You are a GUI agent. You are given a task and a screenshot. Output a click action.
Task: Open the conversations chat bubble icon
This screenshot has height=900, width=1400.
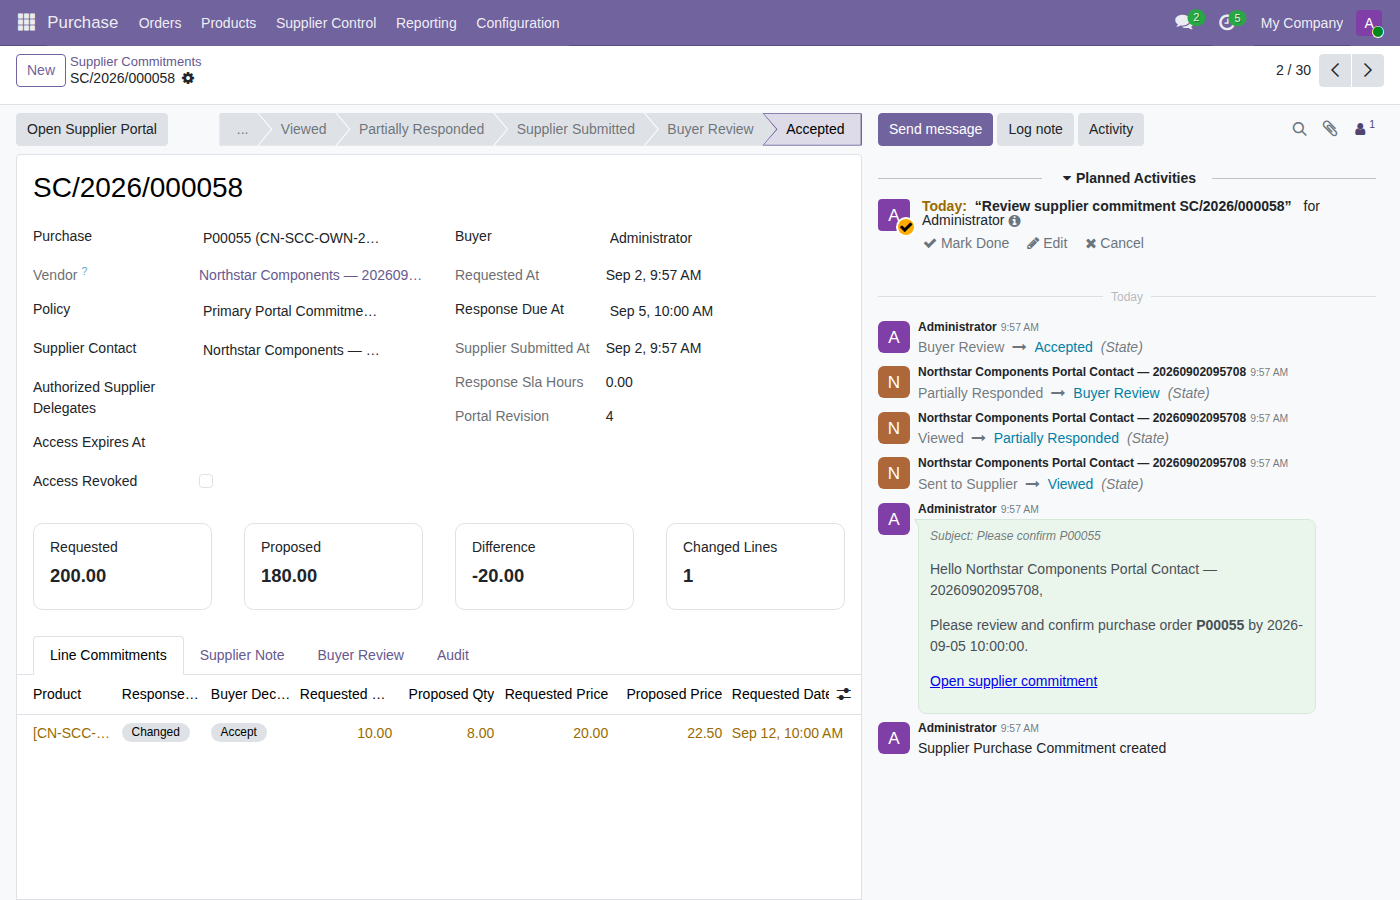(x=1184, y=22)
